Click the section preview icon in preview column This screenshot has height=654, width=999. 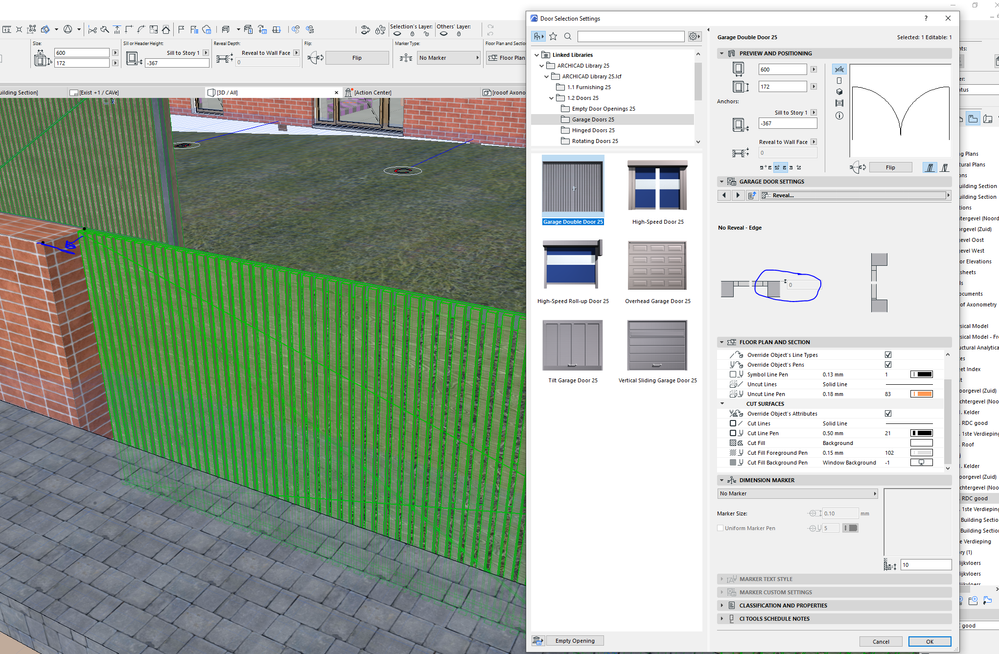click(x=839, y=103)
